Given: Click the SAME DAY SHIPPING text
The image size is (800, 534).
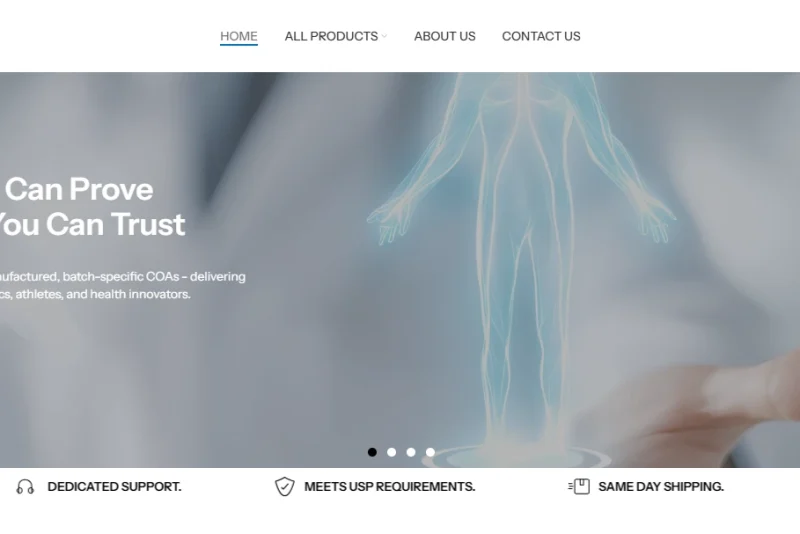Looking at the screenshot, I should pyautogui.click(x=661, y=487).
